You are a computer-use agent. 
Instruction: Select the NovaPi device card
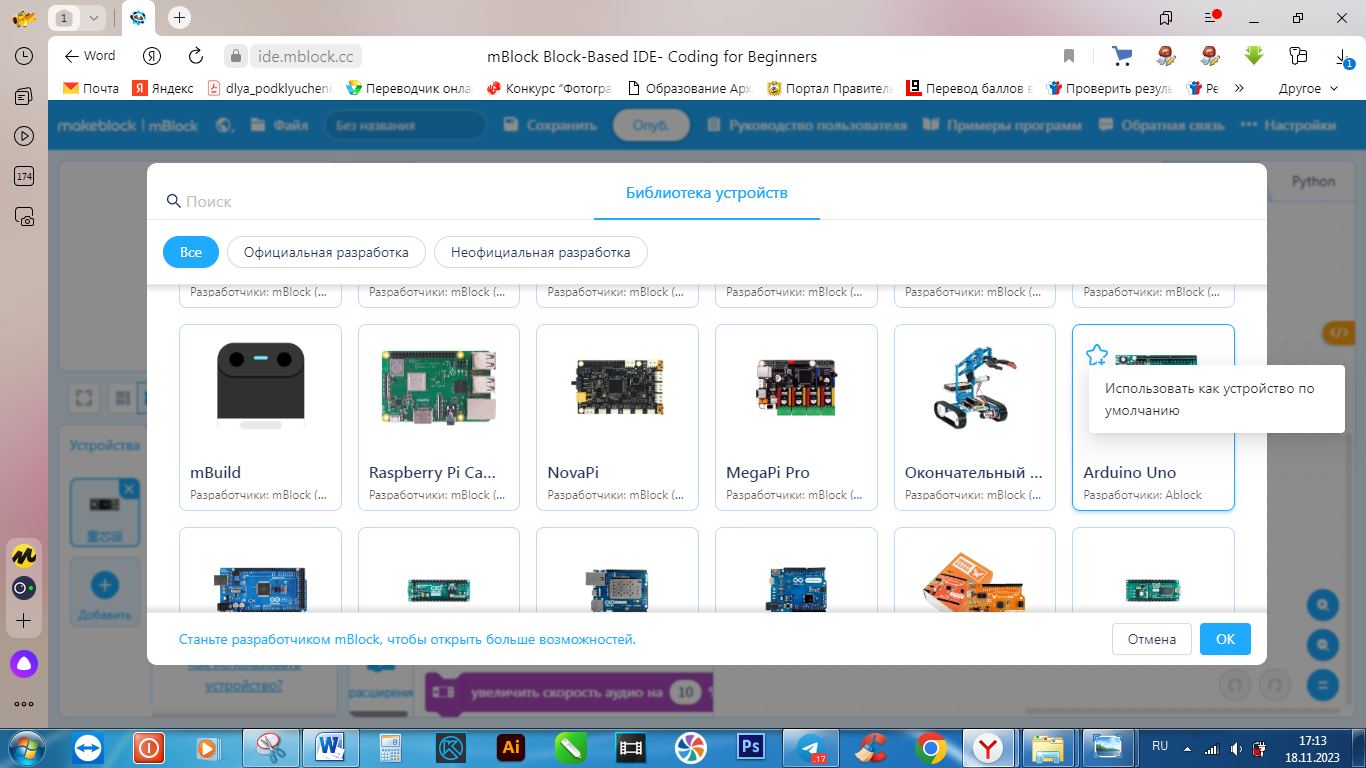pyautogui.click(x=617, y=417)
